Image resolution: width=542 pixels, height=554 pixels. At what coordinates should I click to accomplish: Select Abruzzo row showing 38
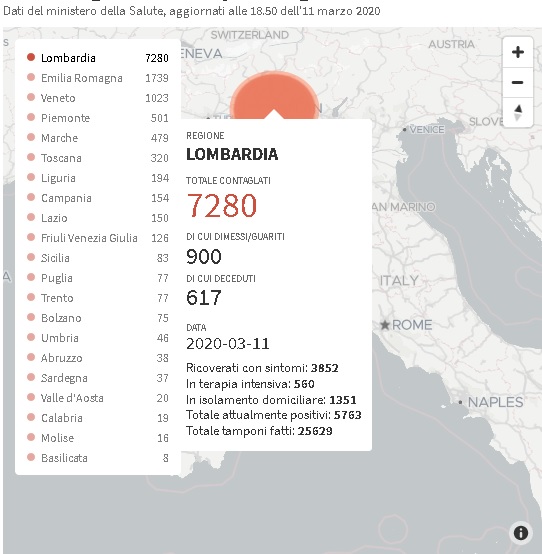coord(98,358)
